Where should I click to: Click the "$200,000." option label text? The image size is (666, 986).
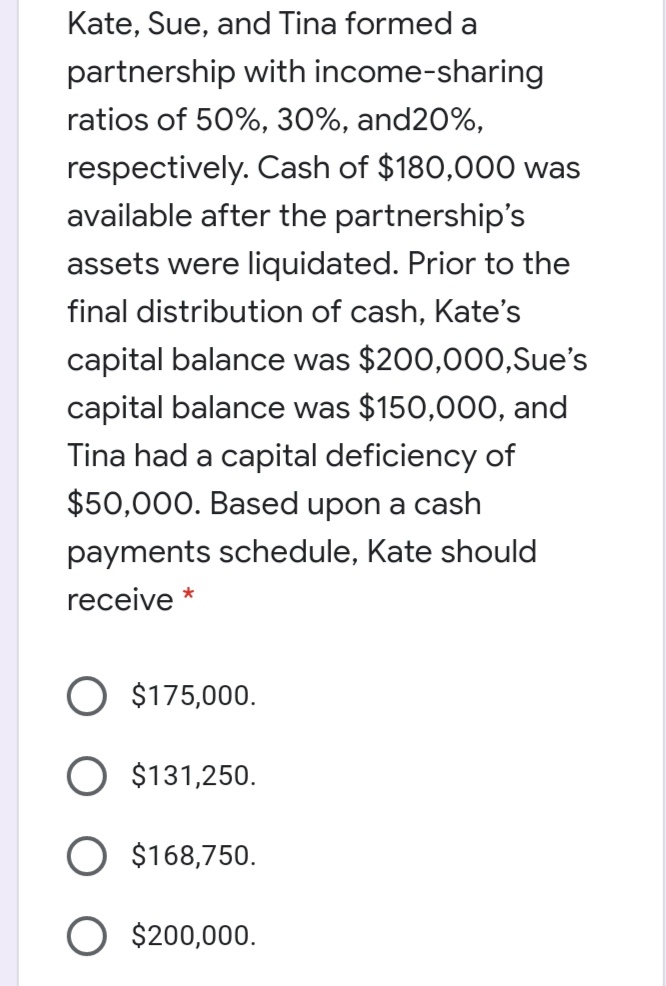[x=194, y=937]
